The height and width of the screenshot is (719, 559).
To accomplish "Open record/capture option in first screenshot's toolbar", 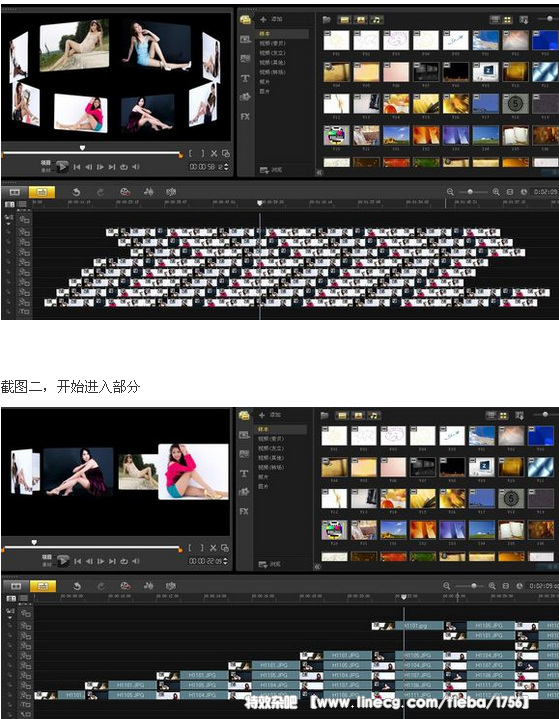I will tap(125, 192).
